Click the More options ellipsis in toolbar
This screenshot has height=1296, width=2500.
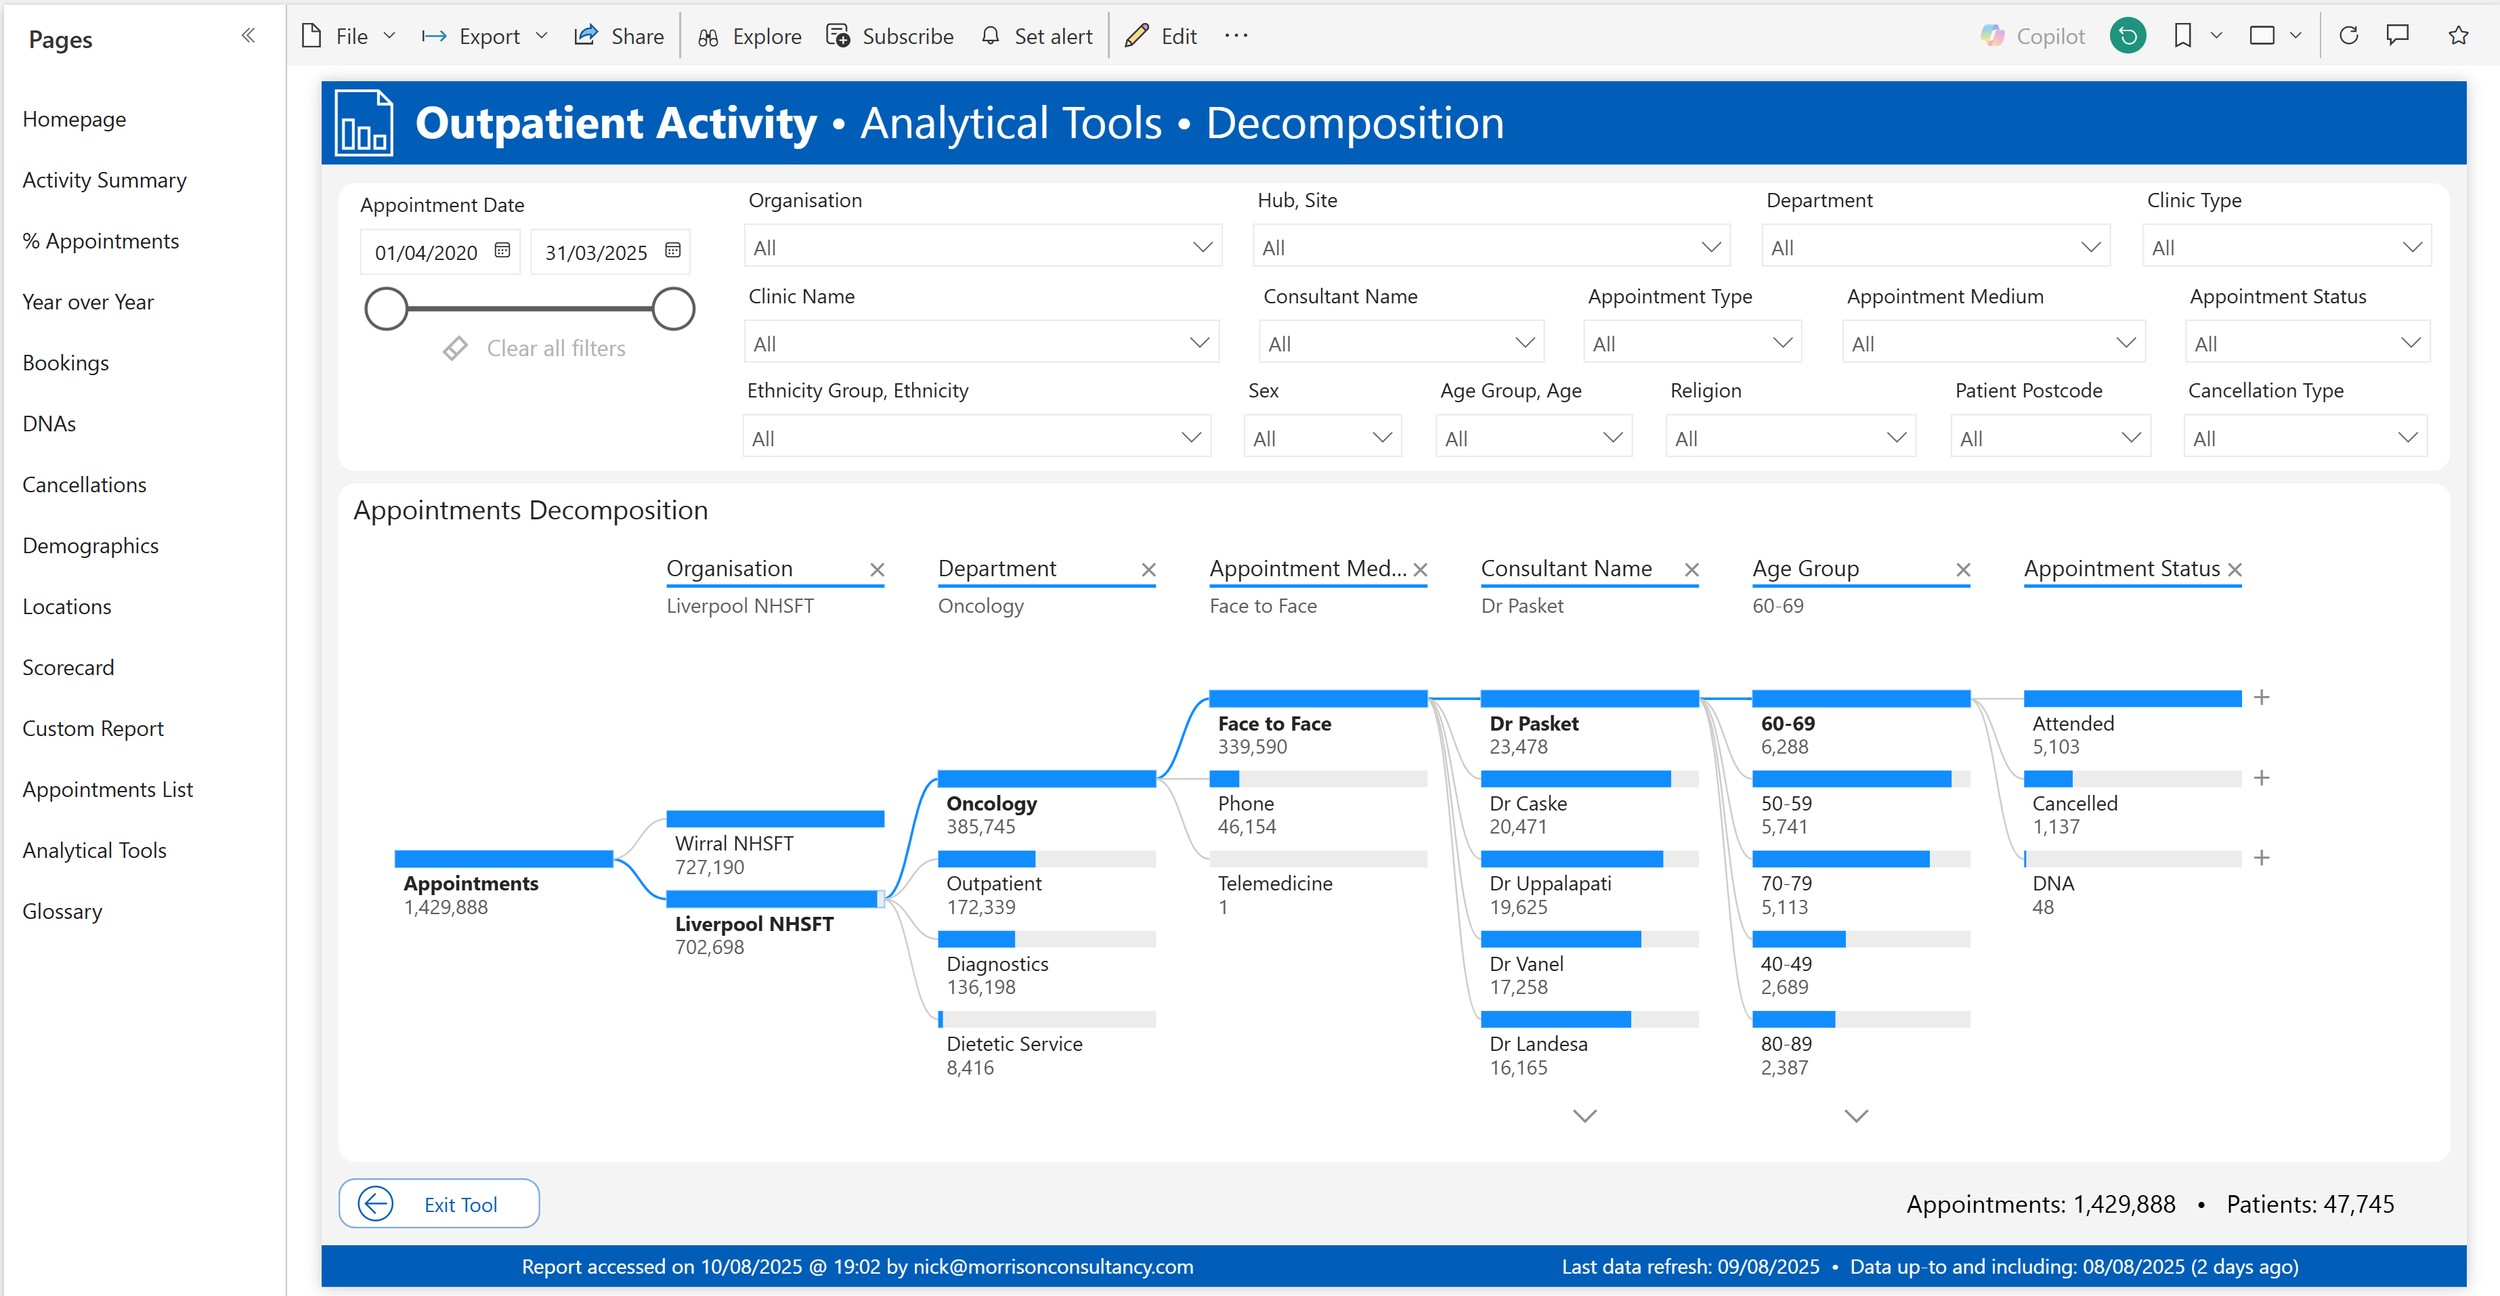[1236, 36]
